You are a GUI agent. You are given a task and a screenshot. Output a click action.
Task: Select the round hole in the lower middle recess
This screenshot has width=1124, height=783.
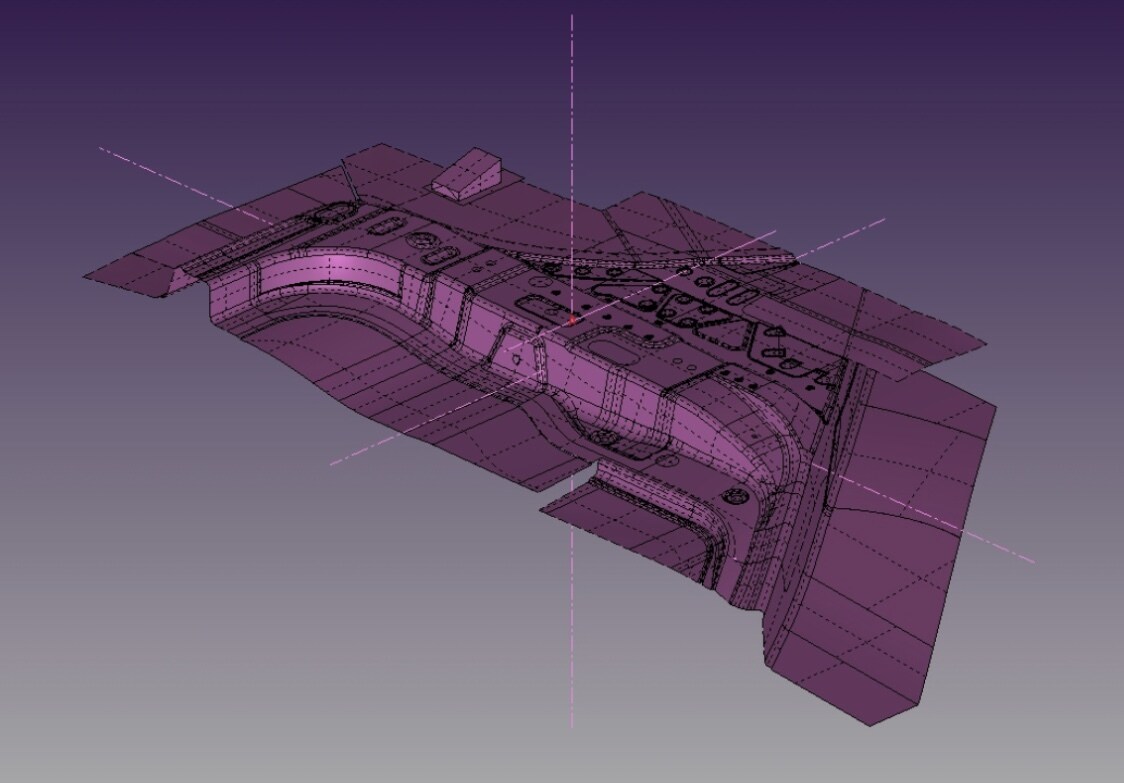coord(604,437)
